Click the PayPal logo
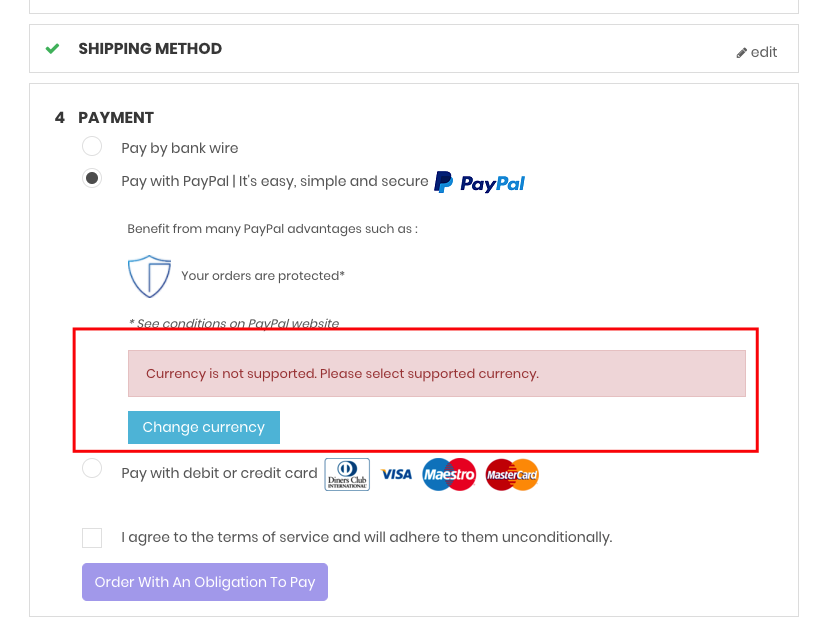Viewport: 824px width, 624px height. coord(480,182)
